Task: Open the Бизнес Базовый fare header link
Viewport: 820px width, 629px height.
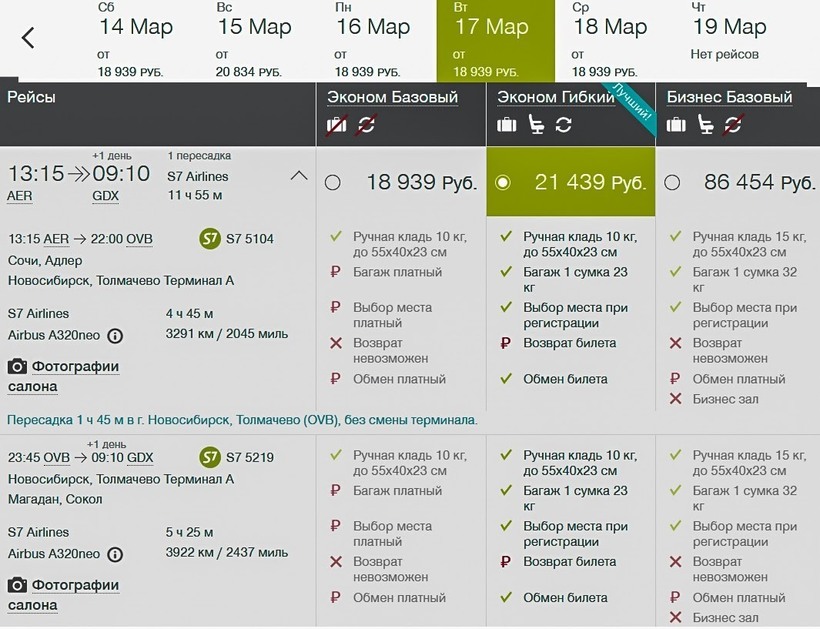Action: point(729,97)
